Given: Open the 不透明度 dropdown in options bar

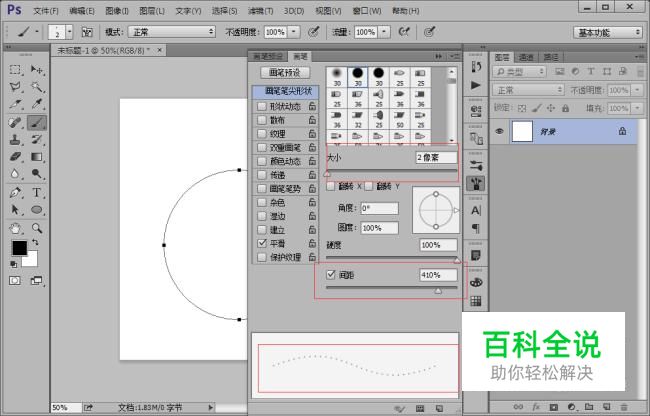Looking at the screenshot, I should click(x=294, y=32).
